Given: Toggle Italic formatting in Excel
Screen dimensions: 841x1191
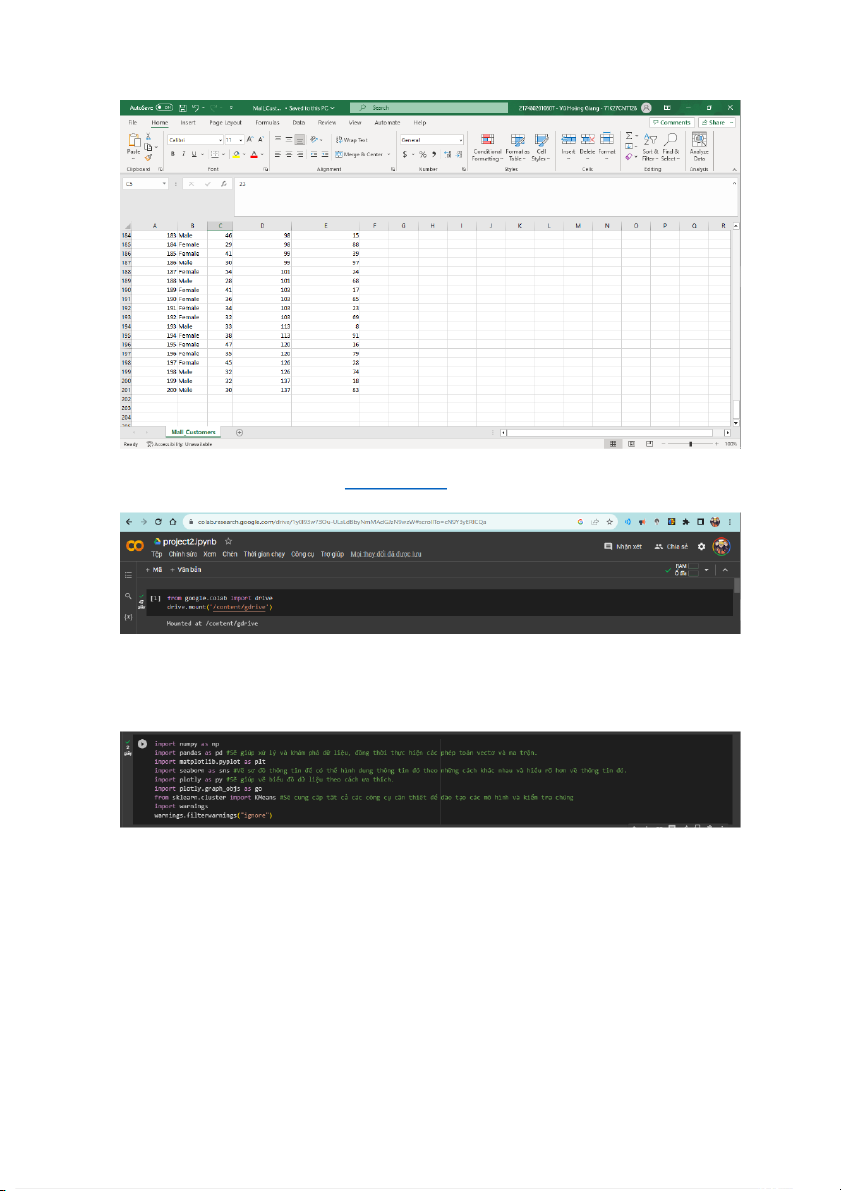Looking at the screenshot, I should point(183,154).
